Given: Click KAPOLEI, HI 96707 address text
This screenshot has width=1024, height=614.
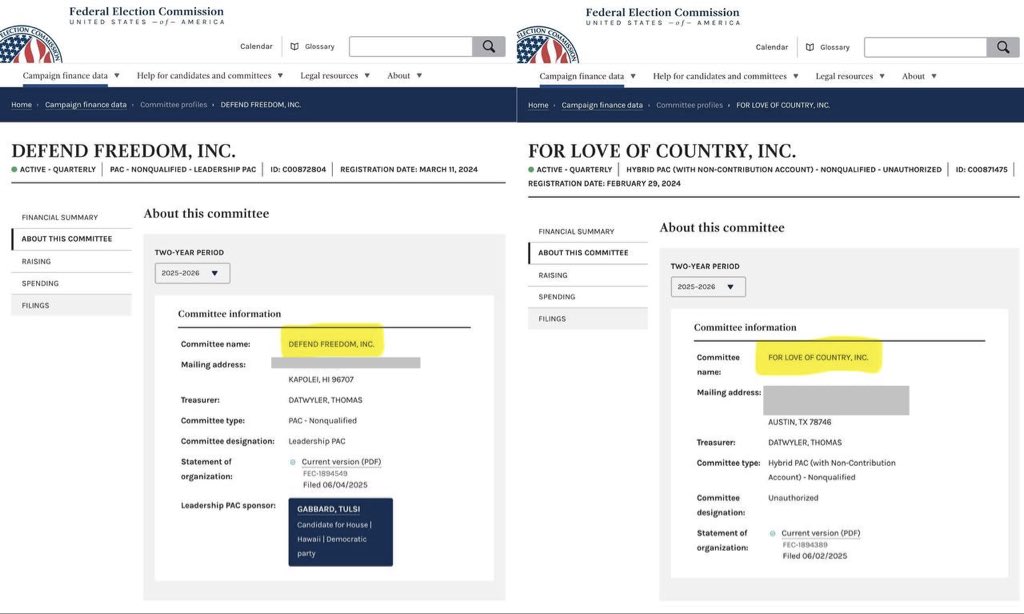Looking at the screenshot, I should [x=321, y=380].
